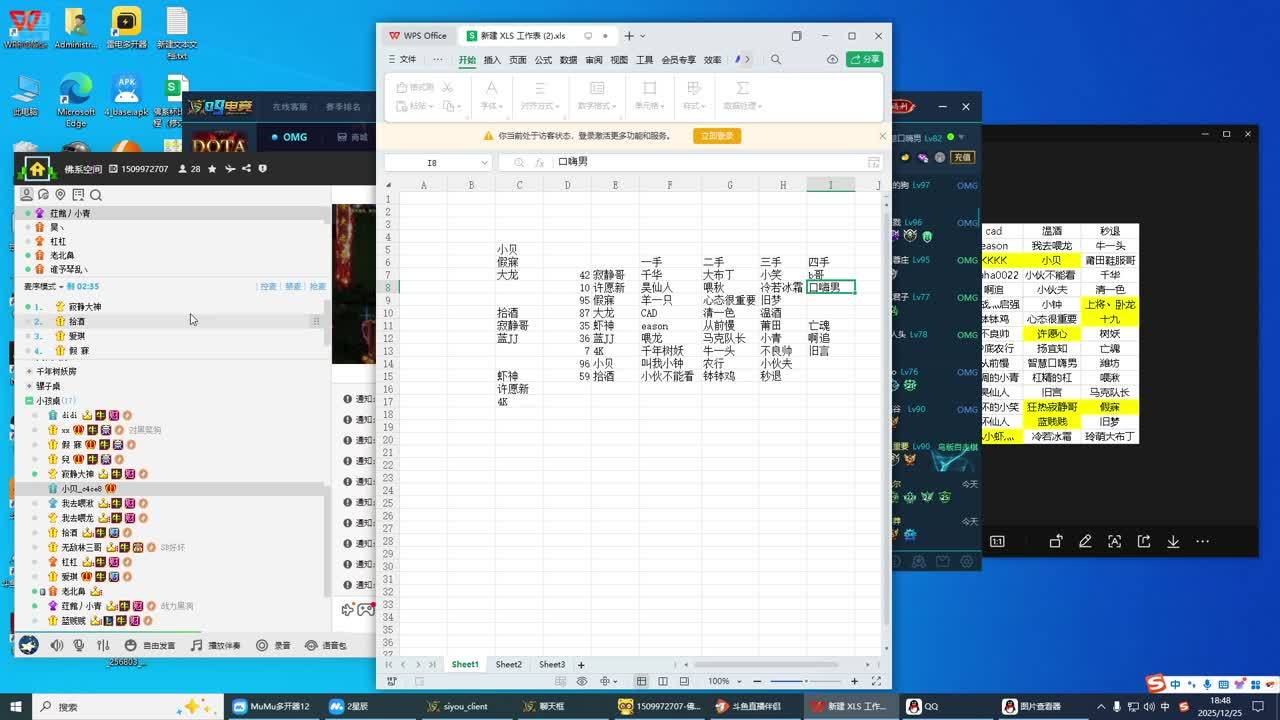Click the WPS ribbon search magnifier icon
Image resolution: width=1280 pixels, height=720 pixels.
(776, 60)
